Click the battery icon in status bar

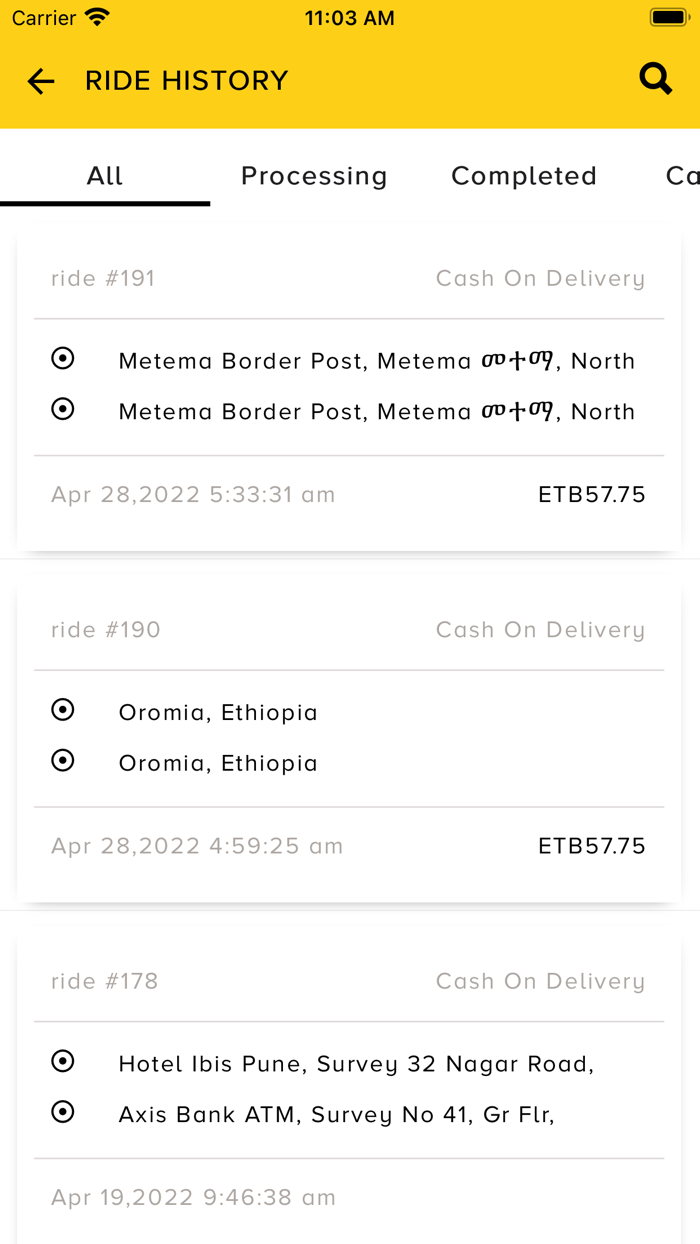pos(667,17)
